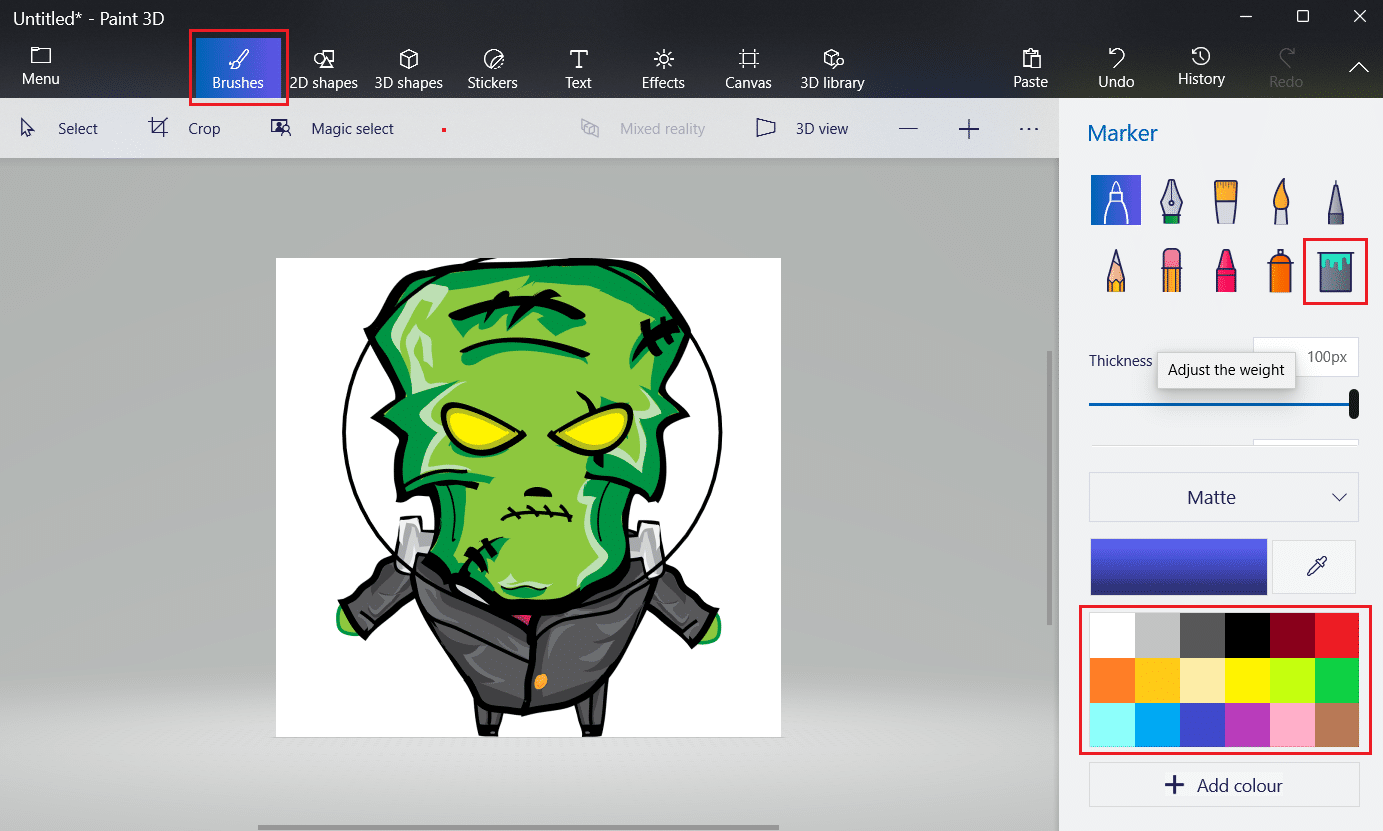Image resolution: width=1383 pixels, height=831 pixels.
Task: Open the more options ellipsis menu
Action: coord(1029,128)
